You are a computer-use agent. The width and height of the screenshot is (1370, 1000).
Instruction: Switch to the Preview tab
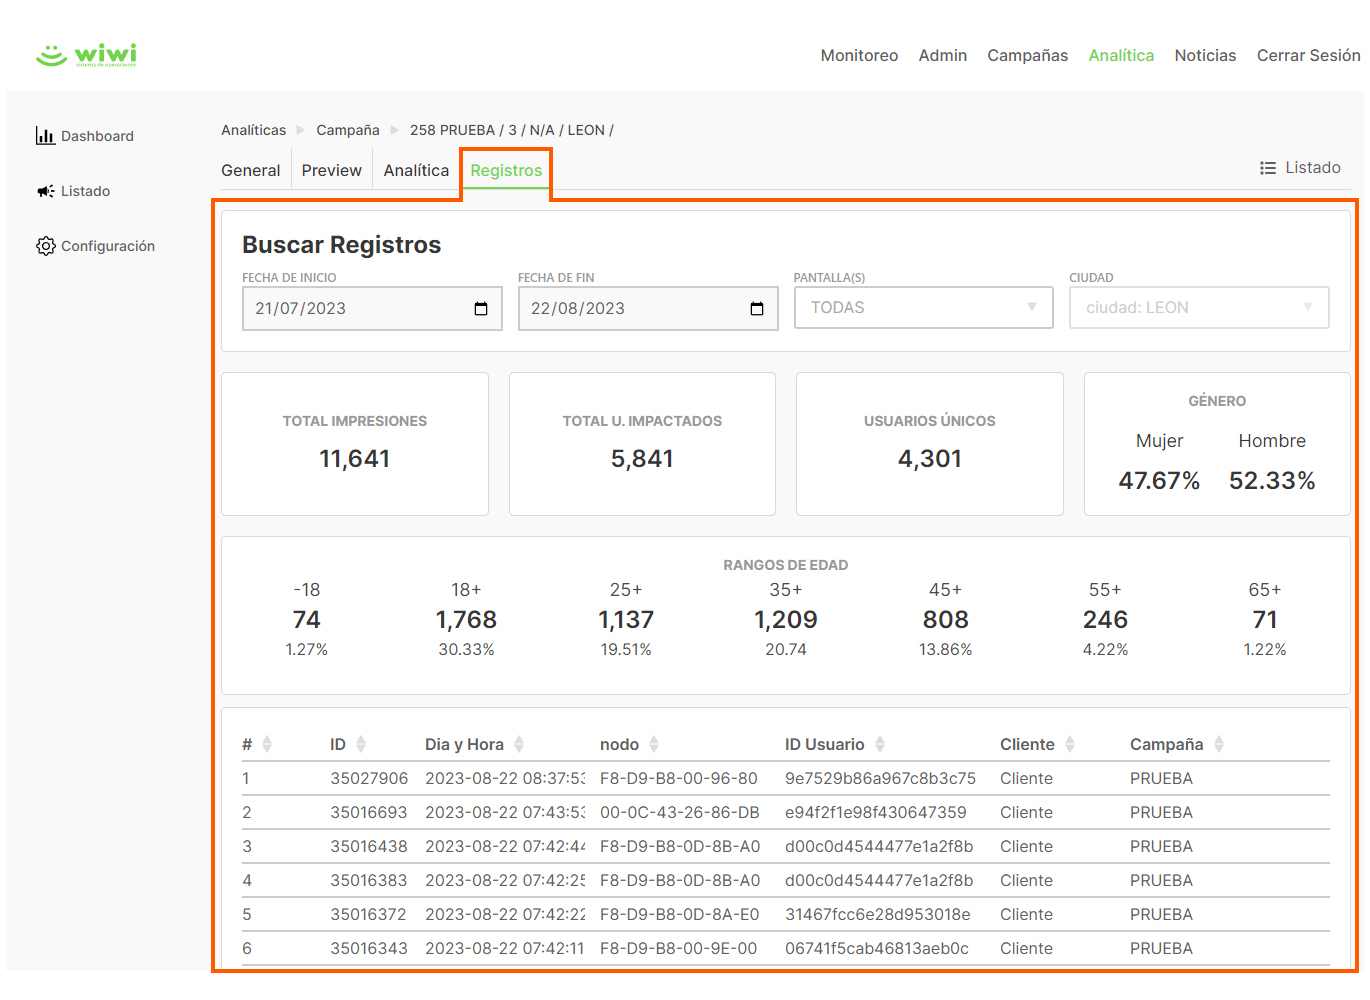click(x=332, y=171)
